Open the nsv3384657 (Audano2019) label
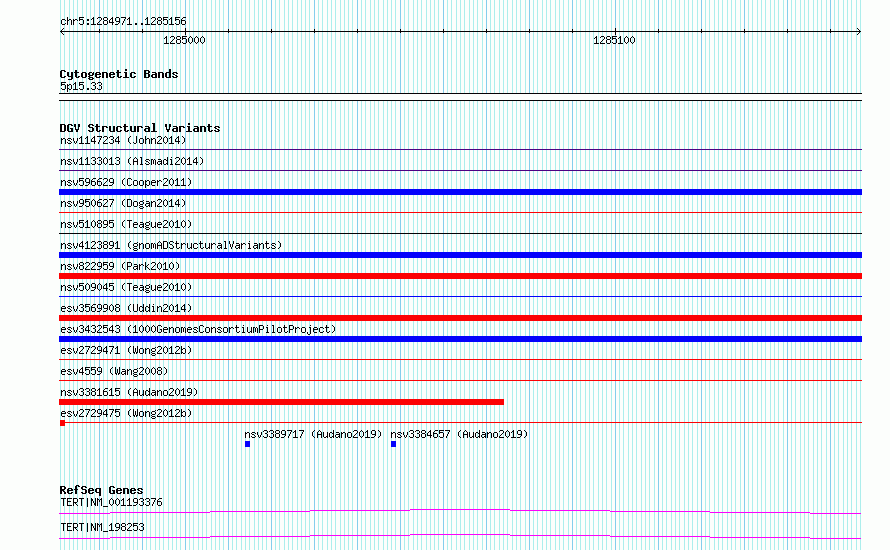Image resolution: width=890 pixels, height=550 pixels. click(x=459, y=434)
